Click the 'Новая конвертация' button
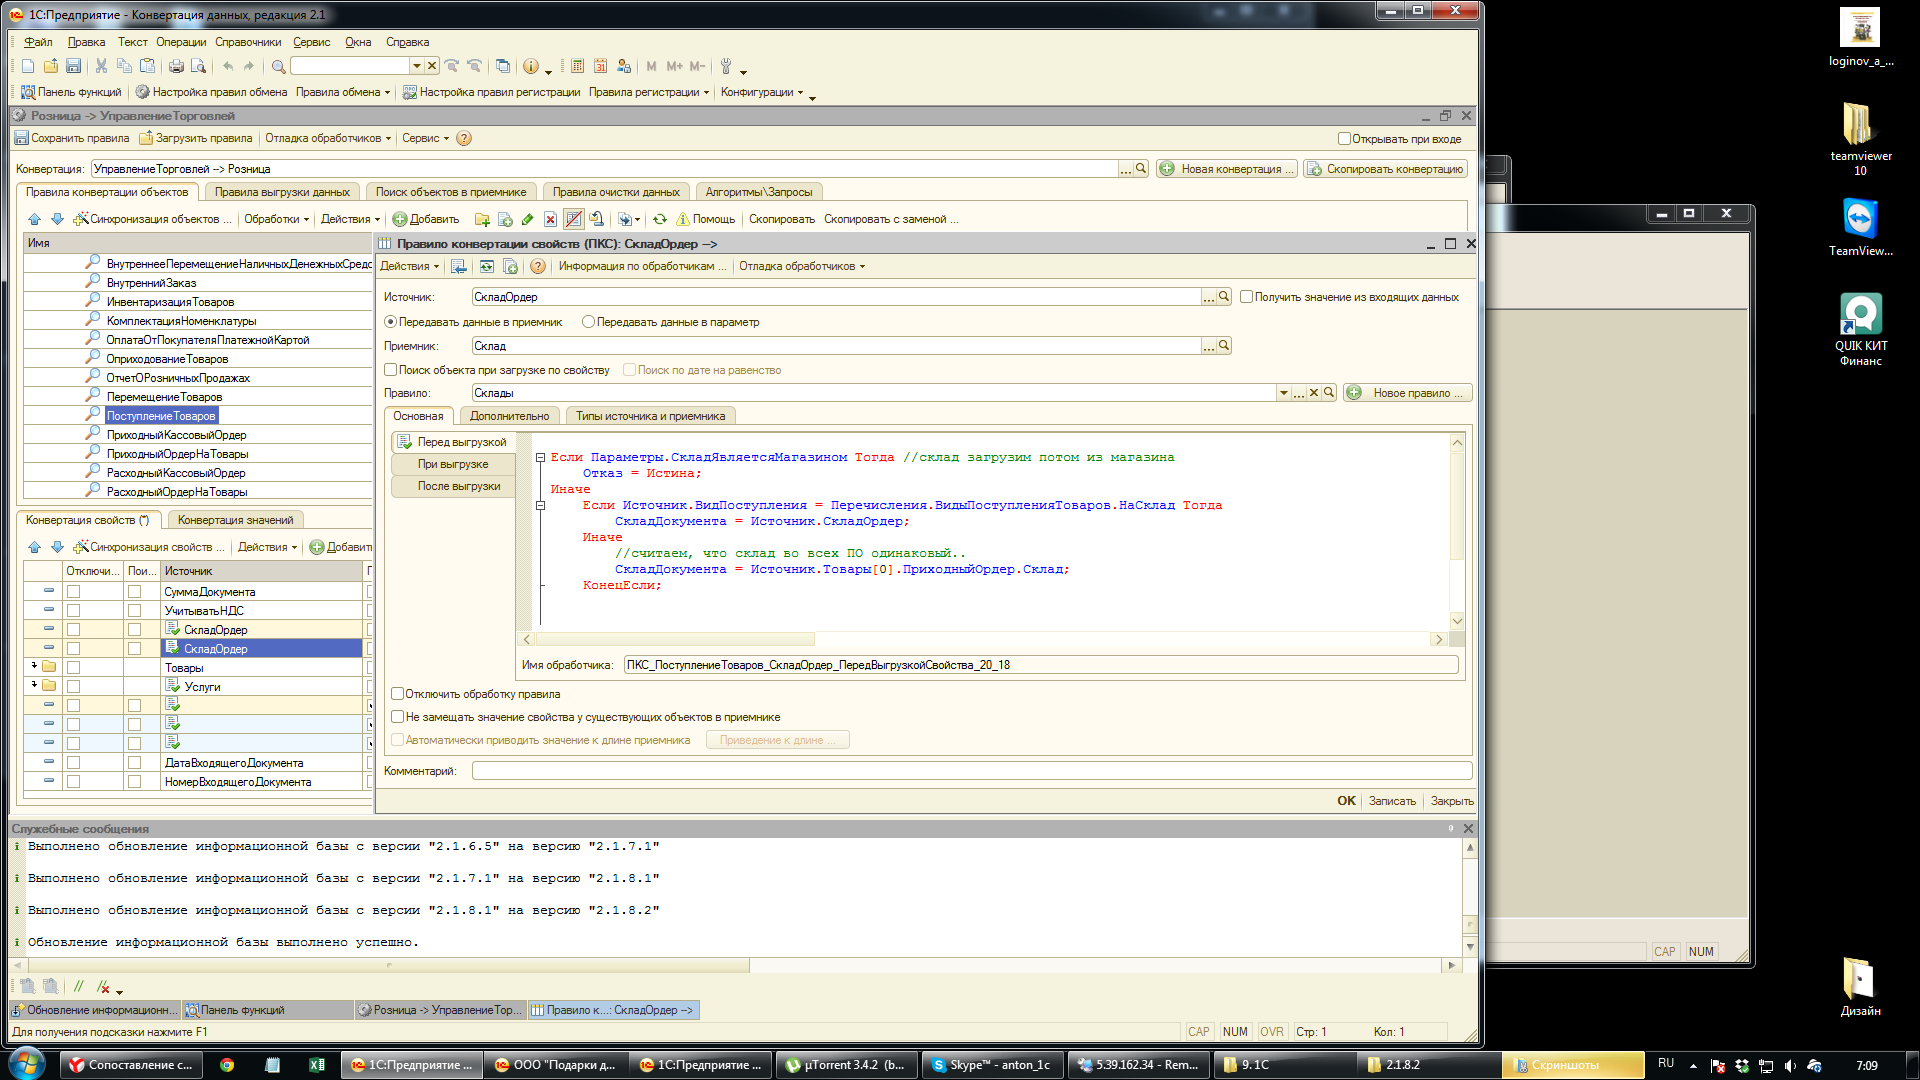 (x=1227, y=169)
